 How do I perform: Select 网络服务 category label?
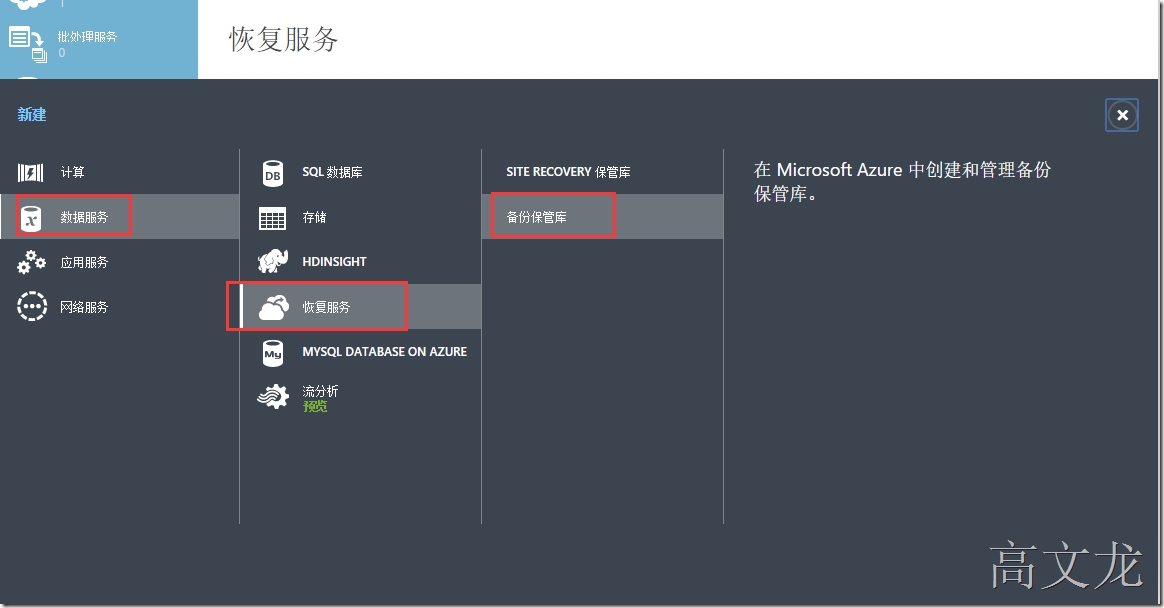[x=84, y=307]
